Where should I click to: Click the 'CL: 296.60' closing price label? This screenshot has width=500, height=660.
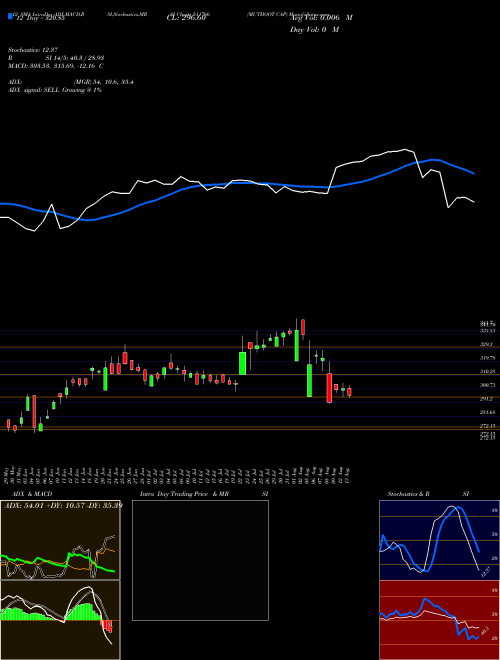pyautogui.click(x=186, y=18)
